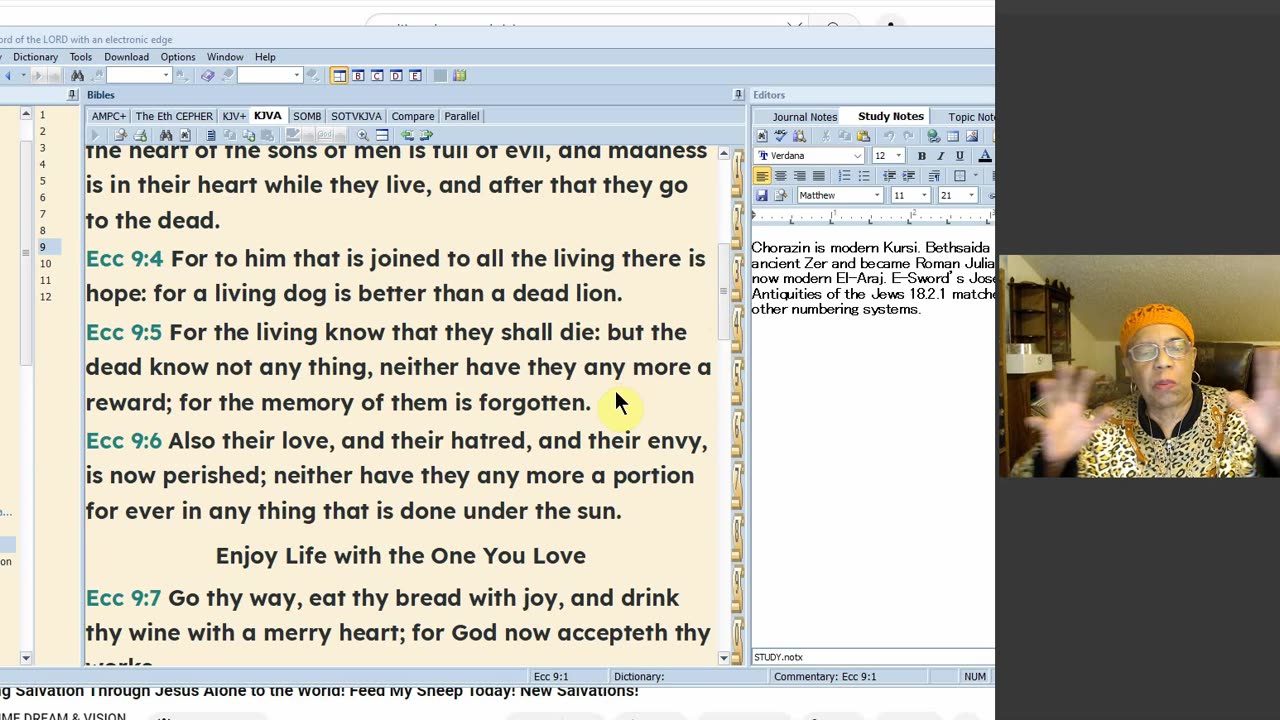Toggle bold formatting in Study Notes editor
The image size is (1280, 720).
pyautogui.click(x=922, y=156)
